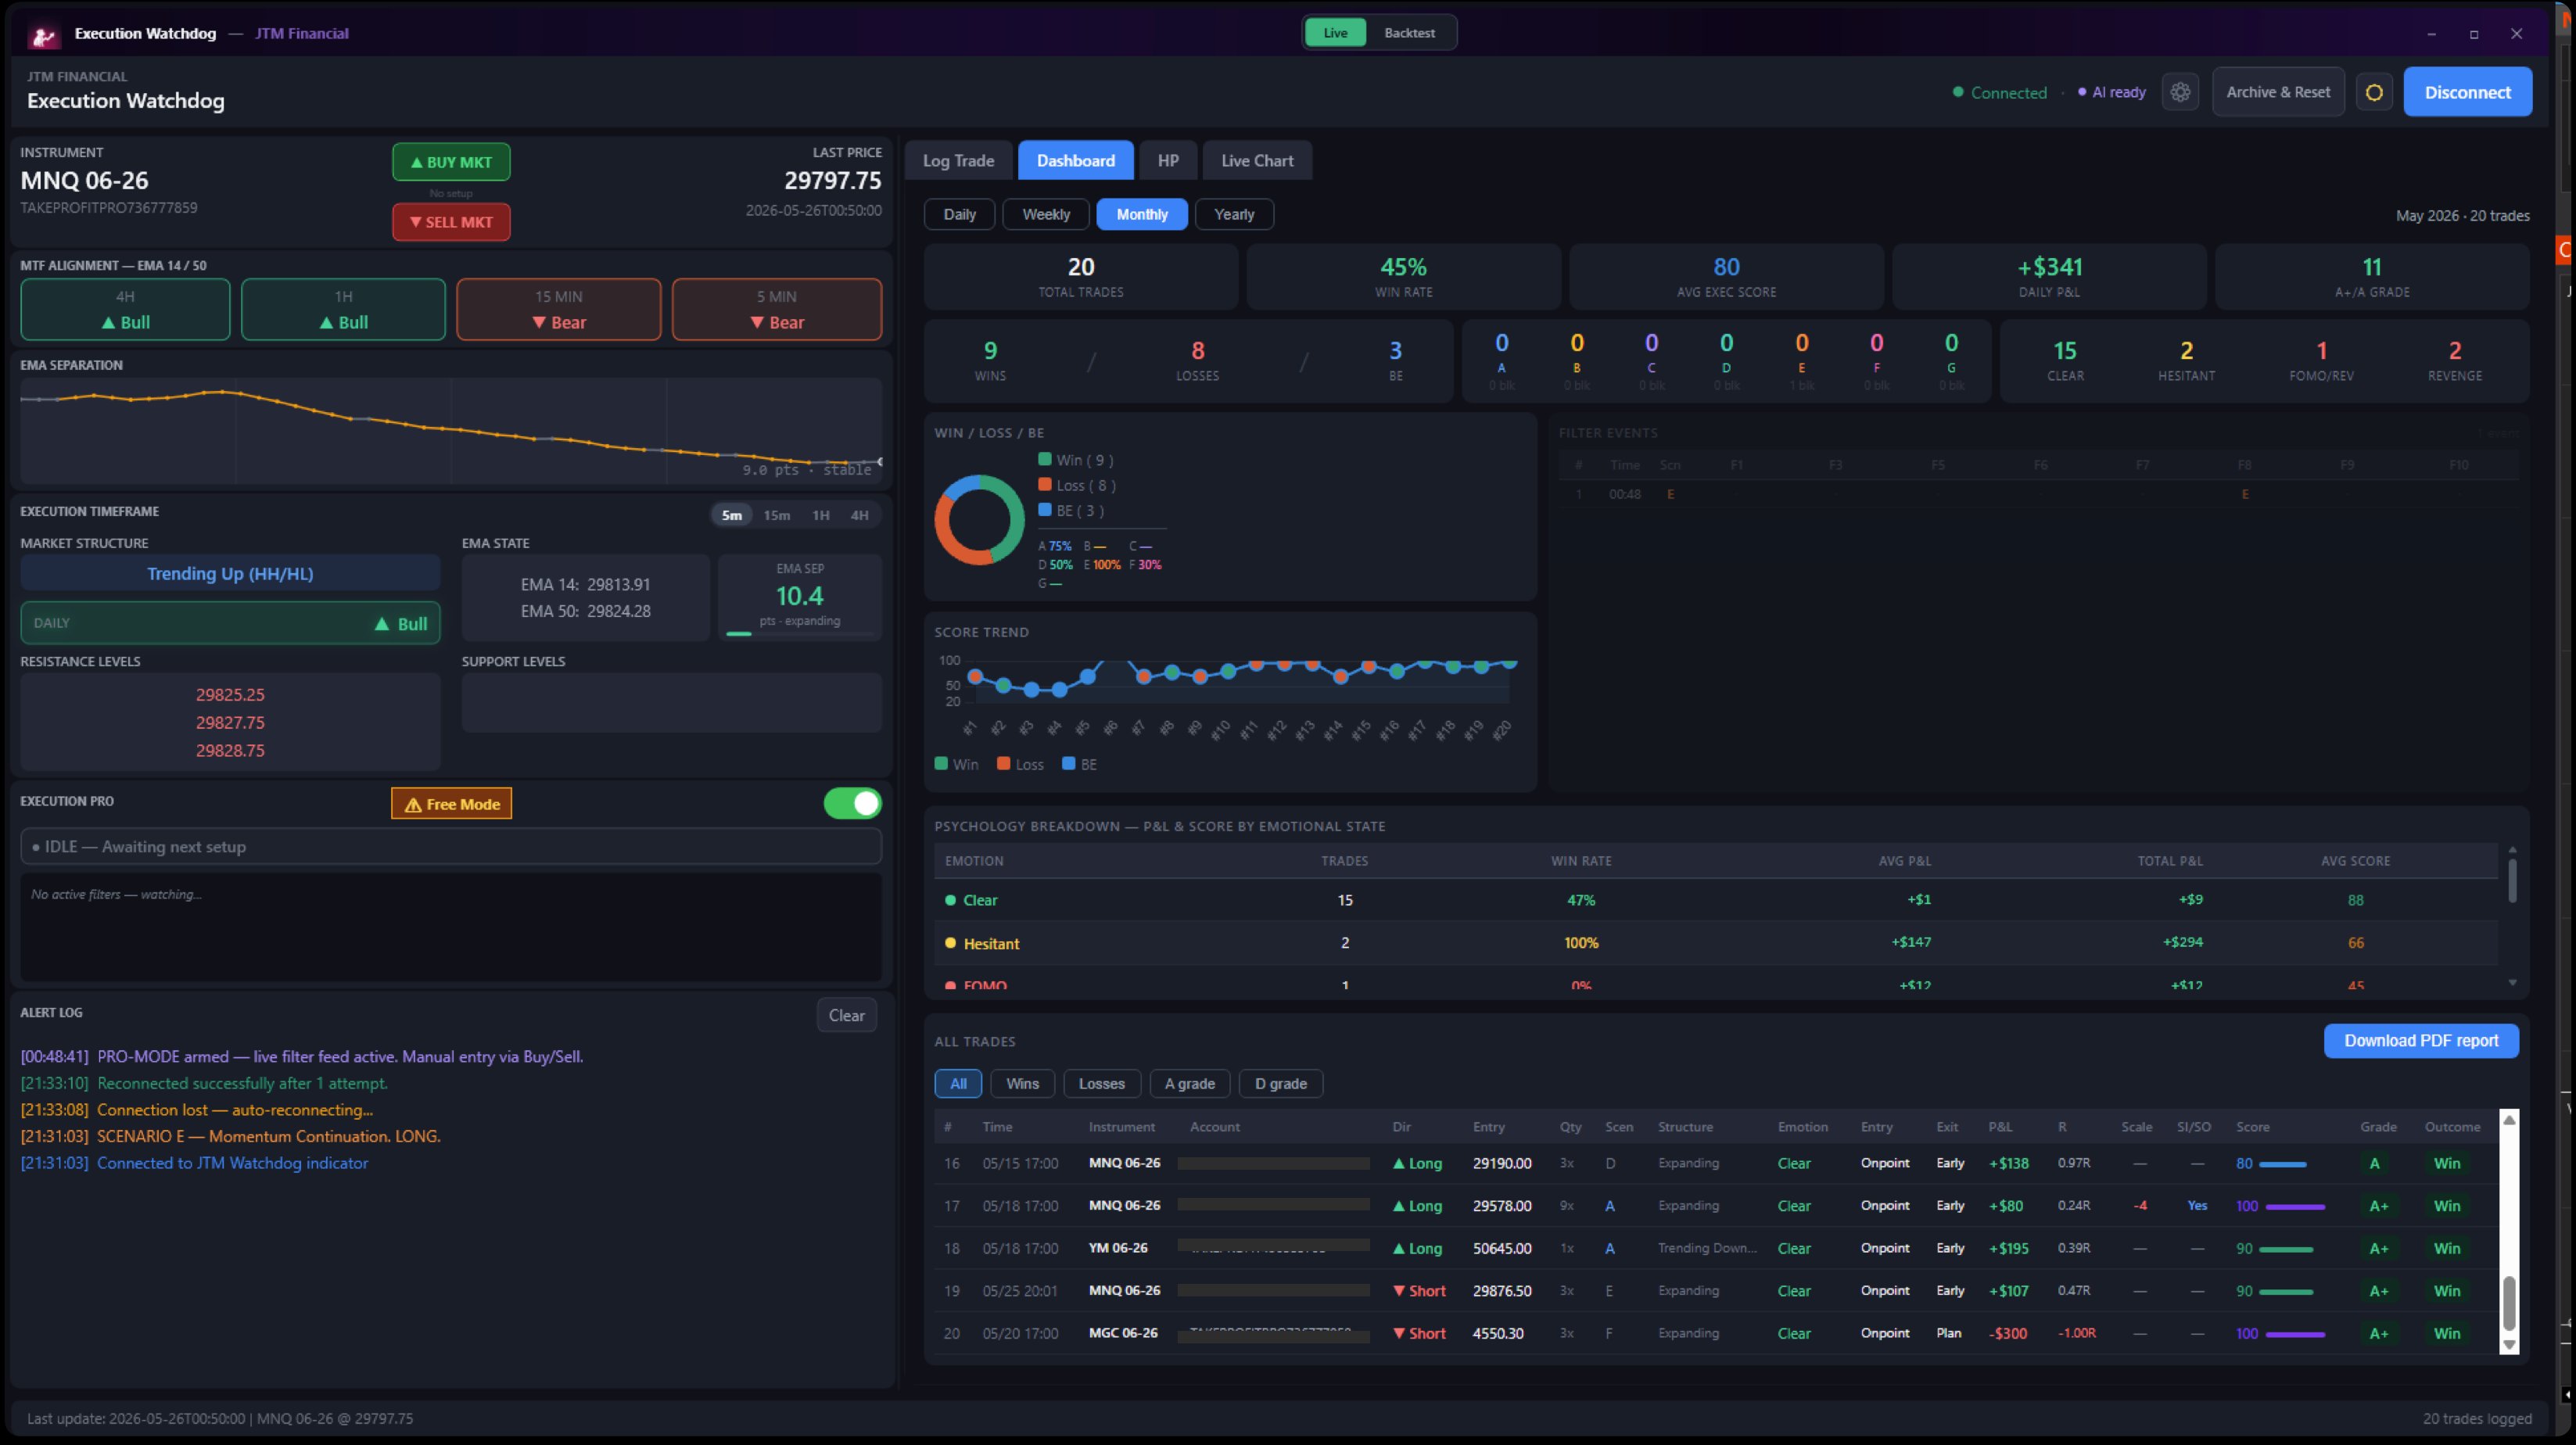Select the 1H execution timeframe
Image resolution: width=2576 pixels, height=1445 pixels.
click(x=821, y=515)
